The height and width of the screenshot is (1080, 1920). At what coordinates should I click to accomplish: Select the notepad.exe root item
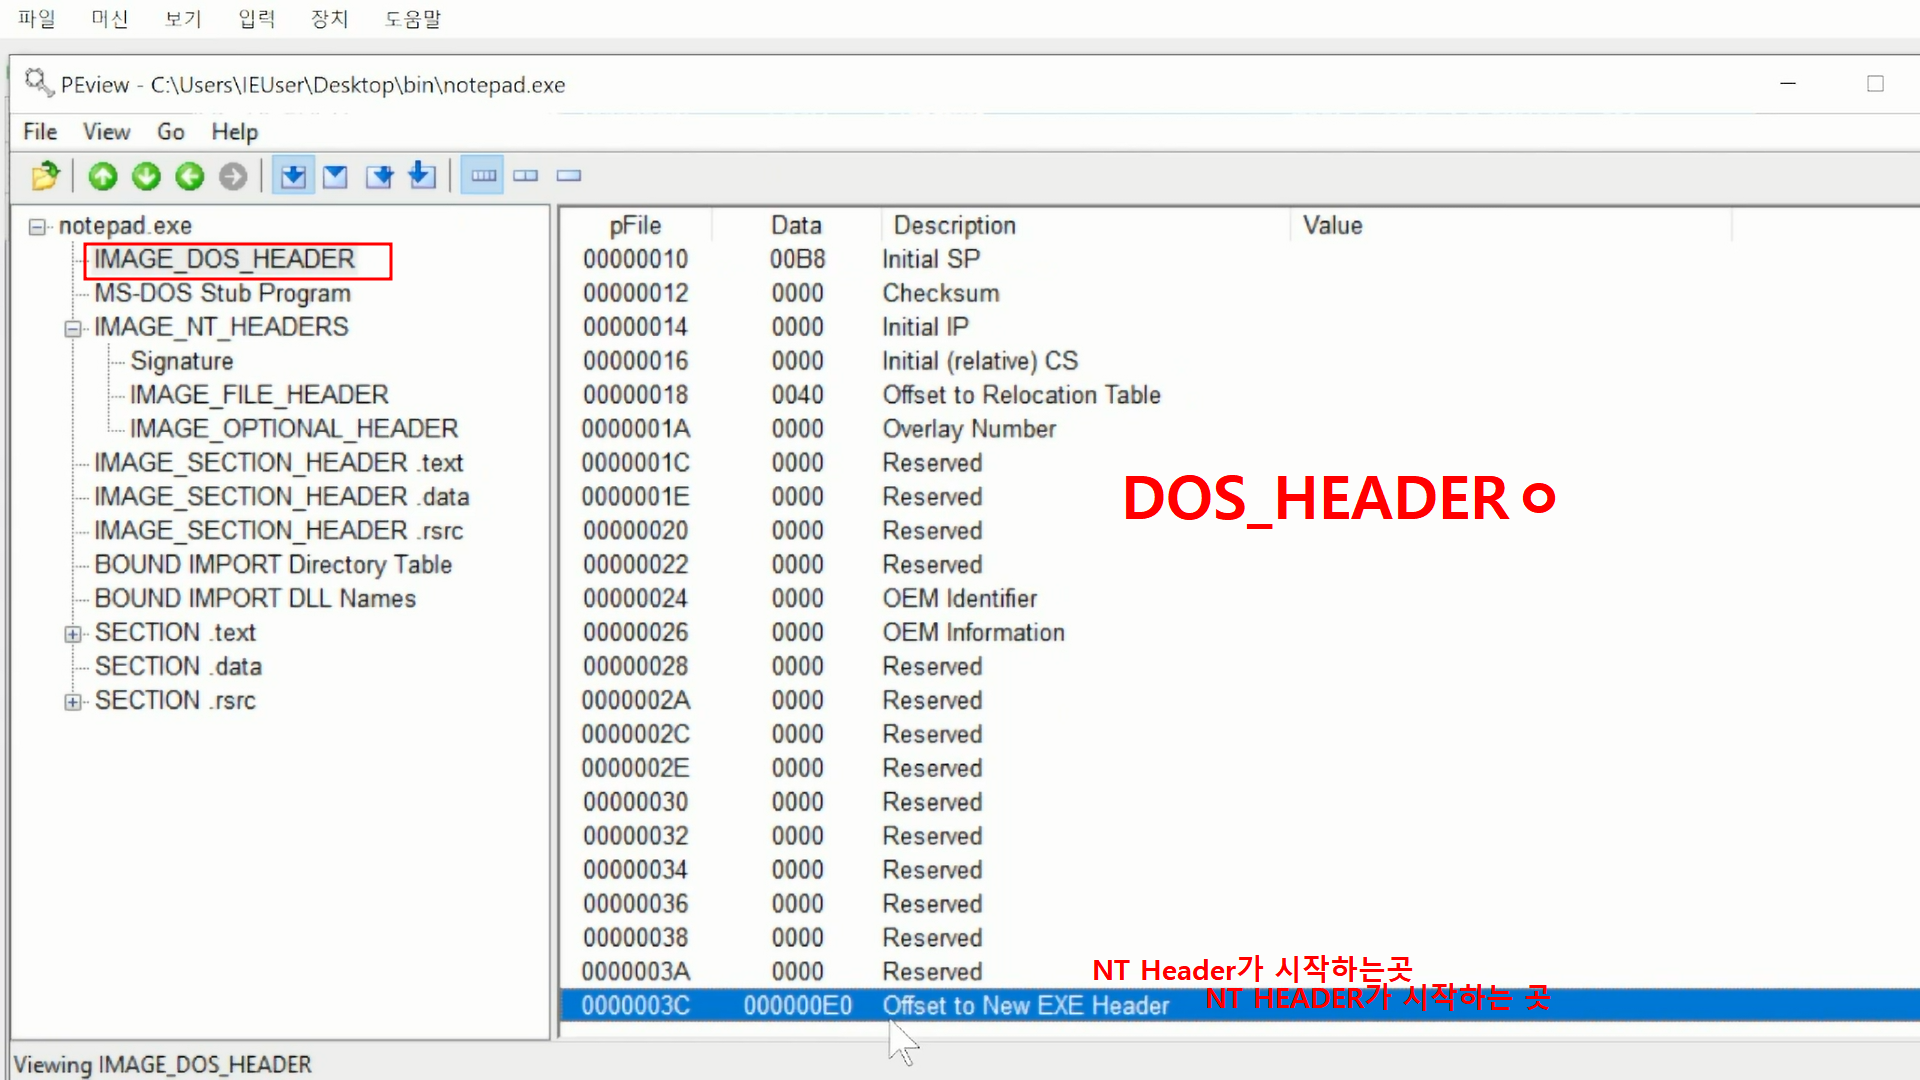(125, 227)
